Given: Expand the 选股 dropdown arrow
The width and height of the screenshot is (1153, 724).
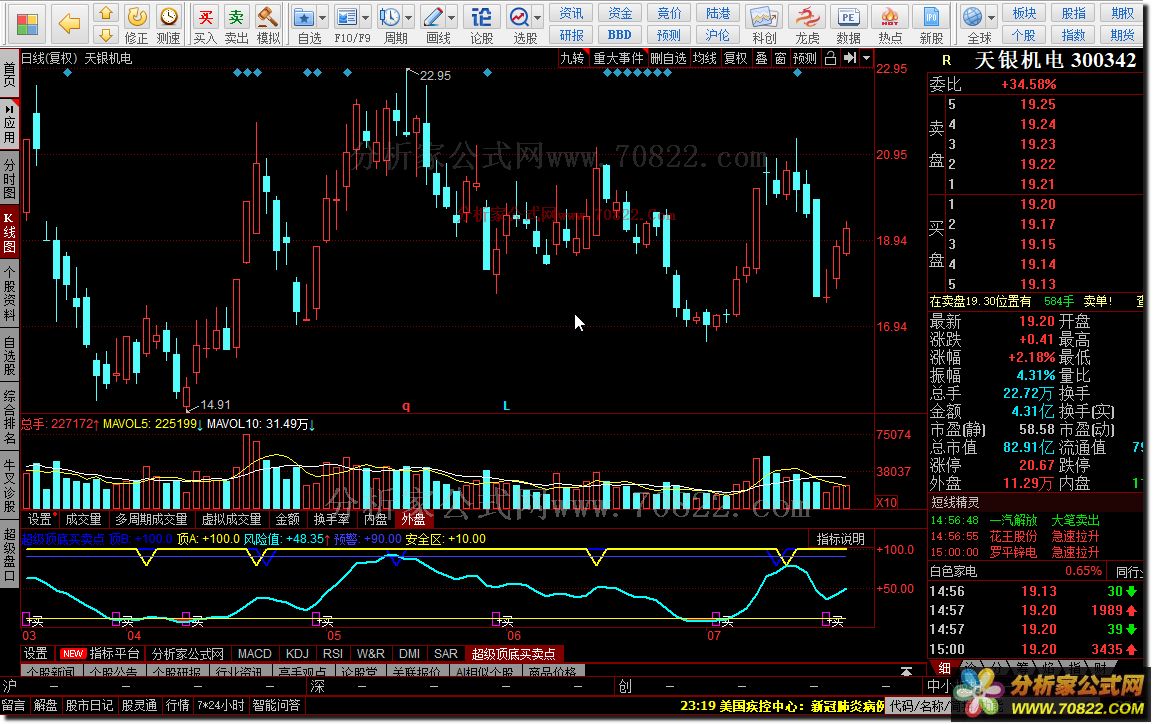Looking at the screenshot, I should coord(538,17).
